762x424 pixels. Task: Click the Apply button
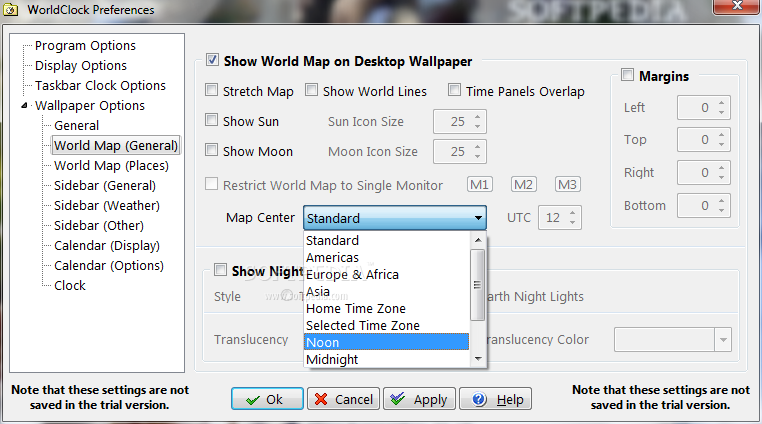[x=419, y=399]
